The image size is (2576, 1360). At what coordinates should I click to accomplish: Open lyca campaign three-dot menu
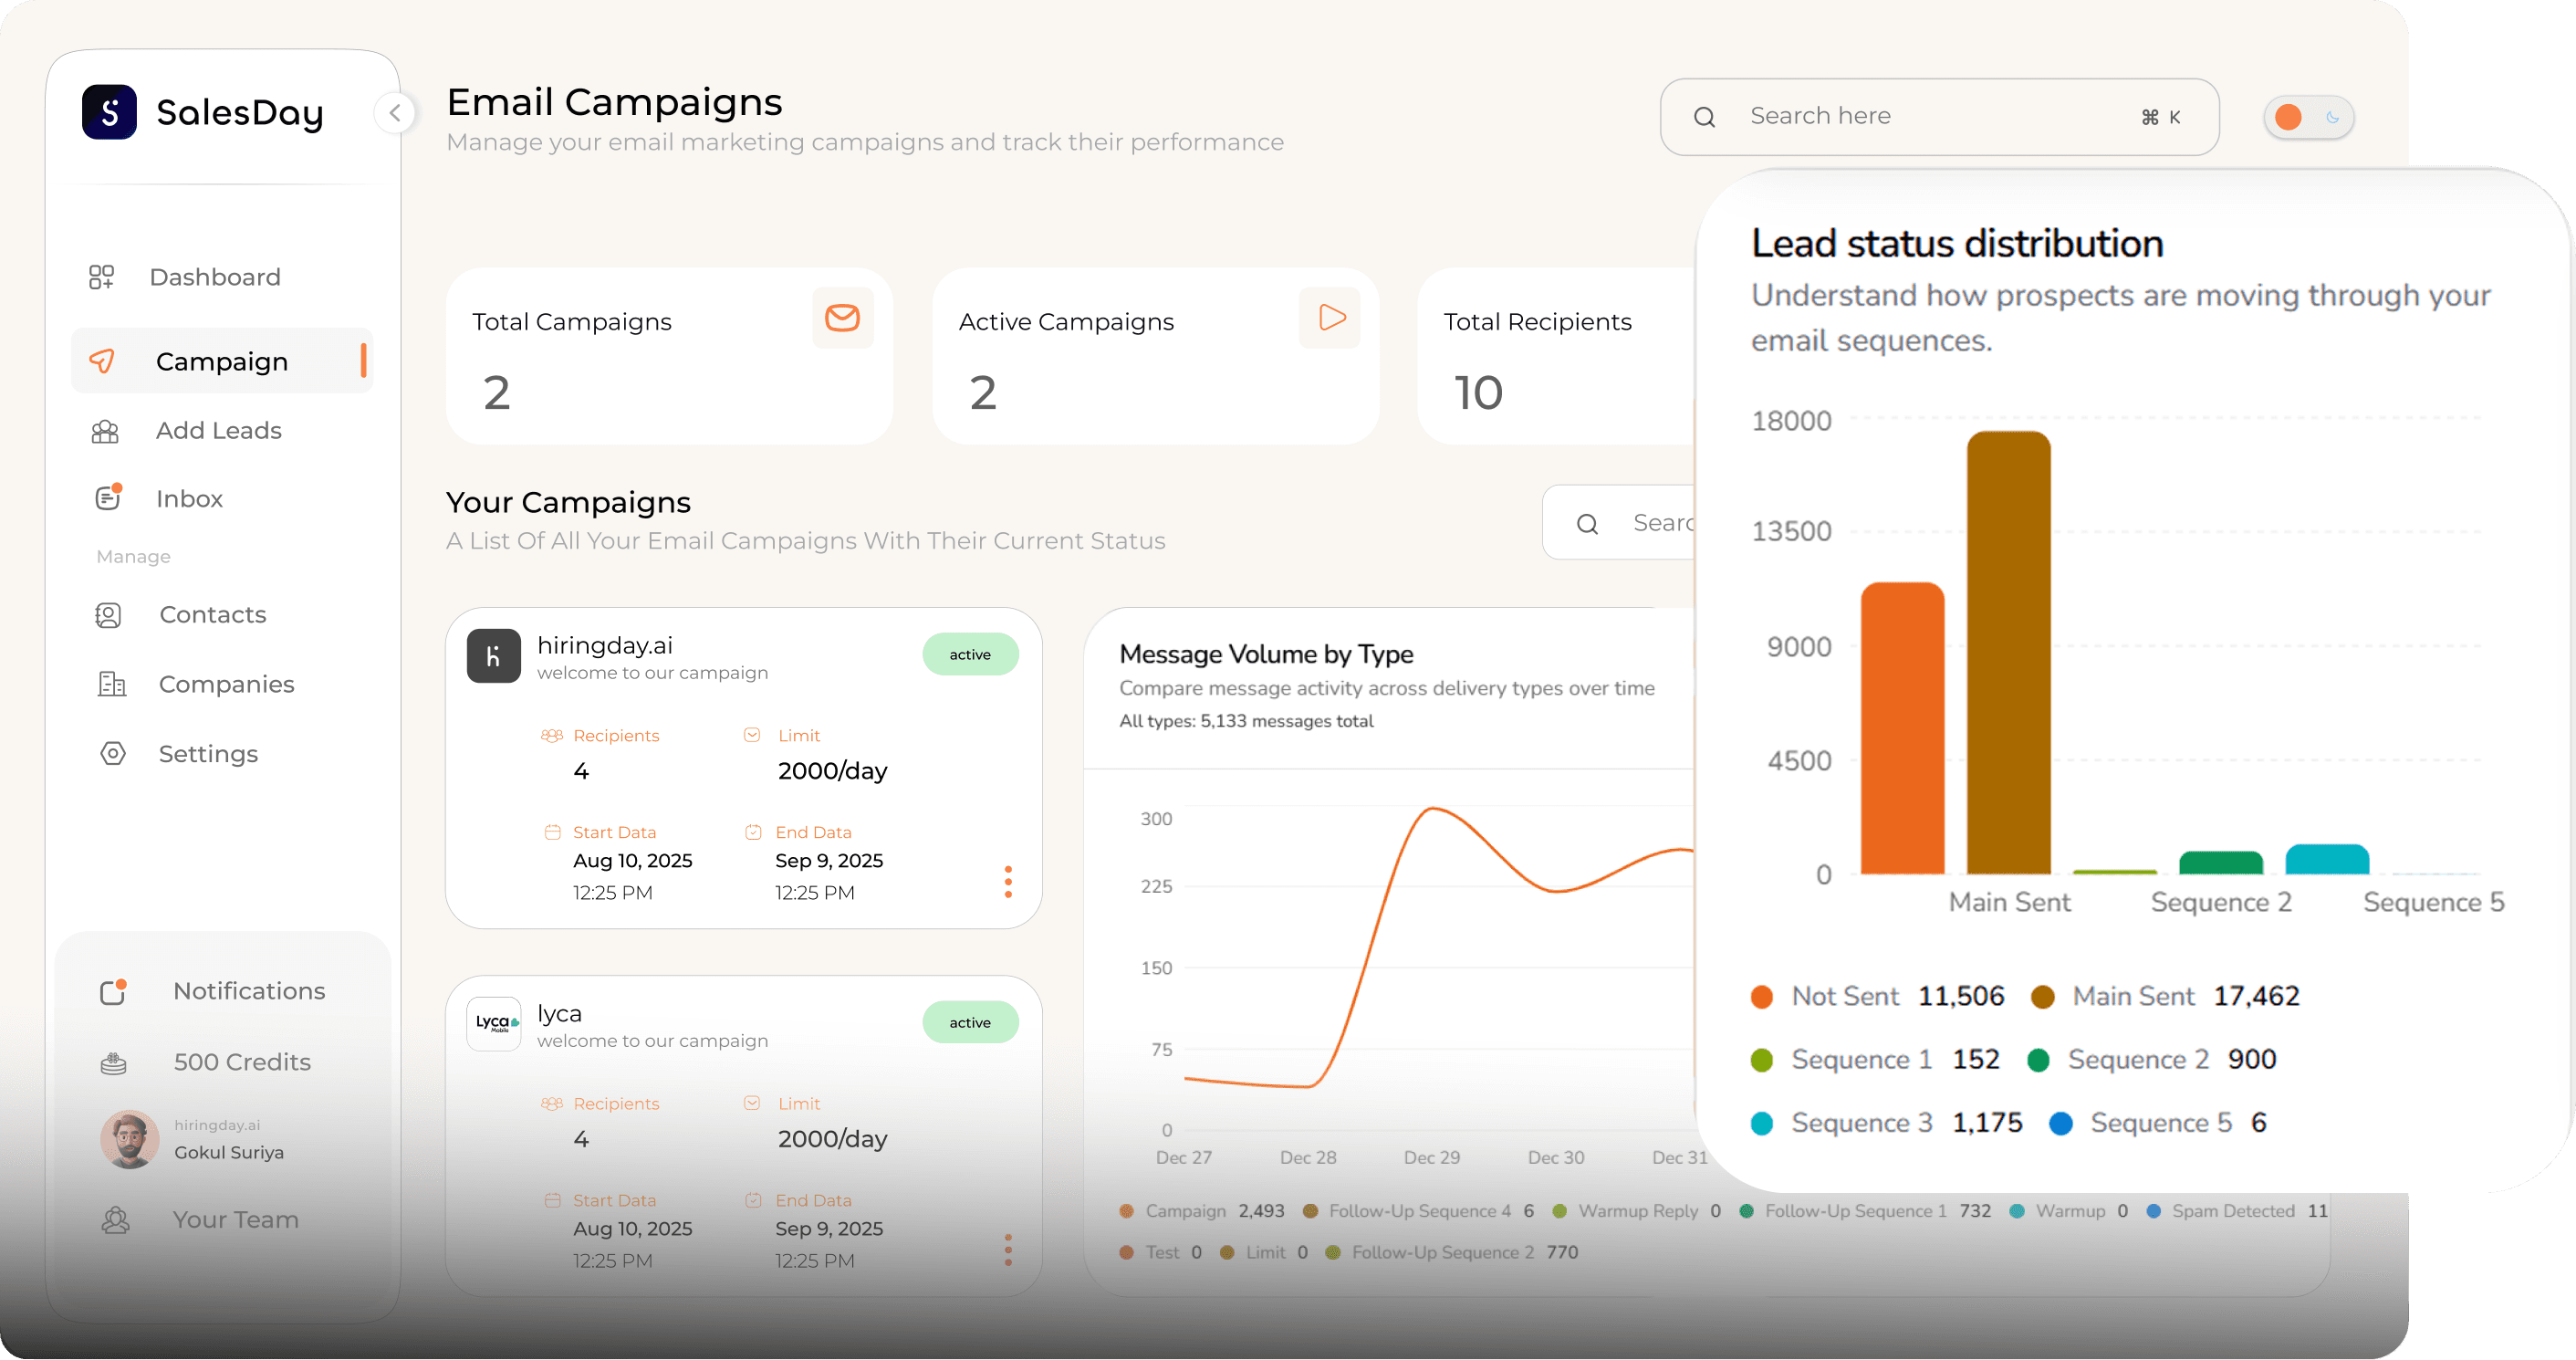[x=1008, y=1249]
